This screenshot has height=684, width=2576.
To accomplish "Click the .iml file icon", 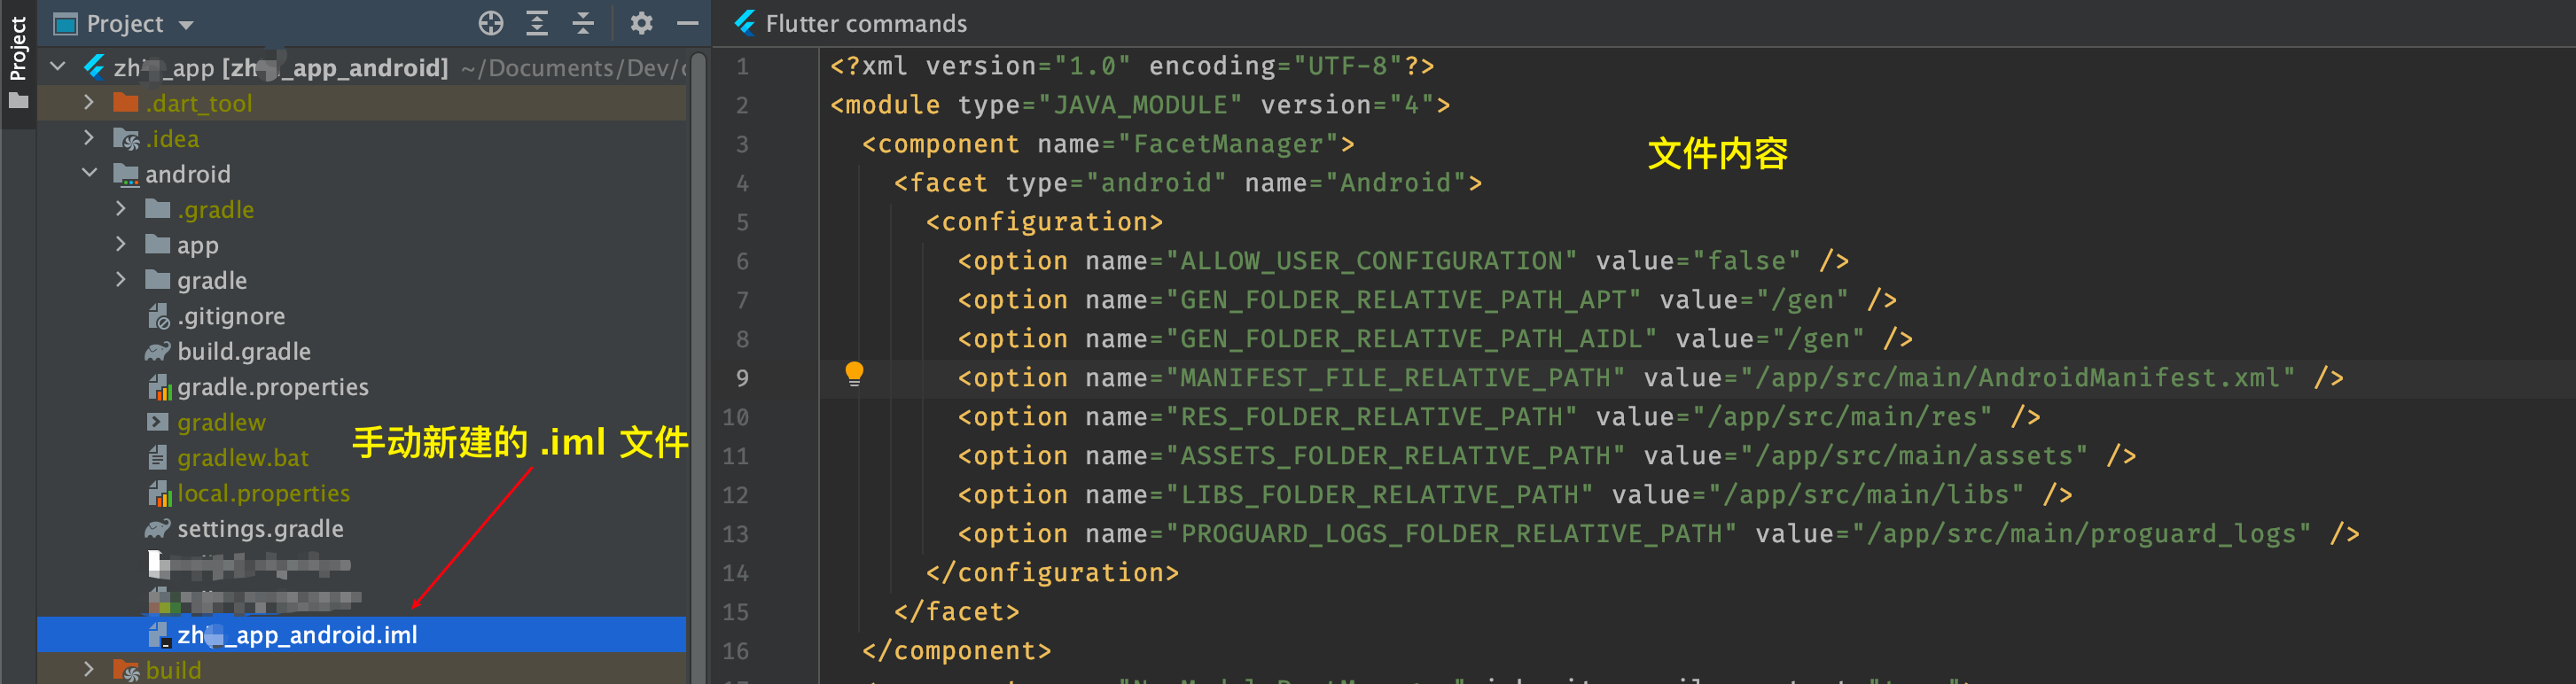I will click(x=158, y=634).
